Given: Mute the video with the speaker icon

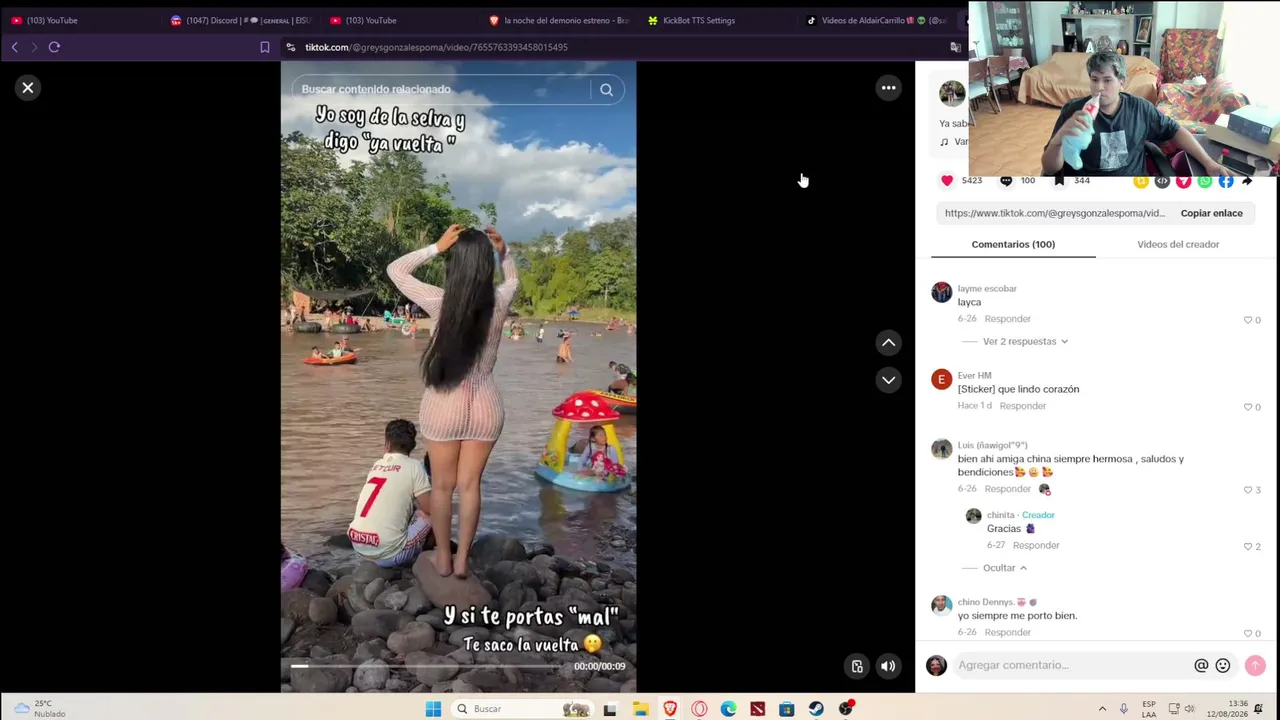Looking at the screenshot, I should tap(888, 667).
